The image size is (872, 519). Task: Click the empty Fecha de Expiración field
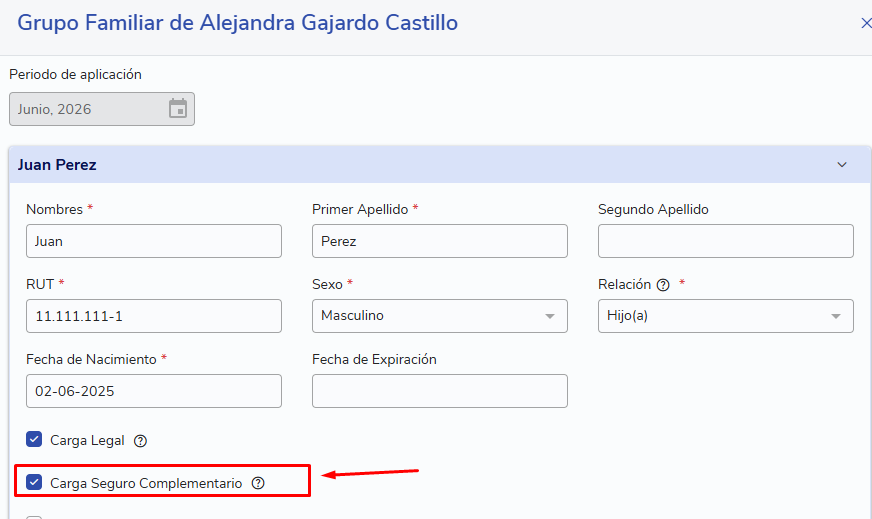pyautogui.click(x=439, y=391)
